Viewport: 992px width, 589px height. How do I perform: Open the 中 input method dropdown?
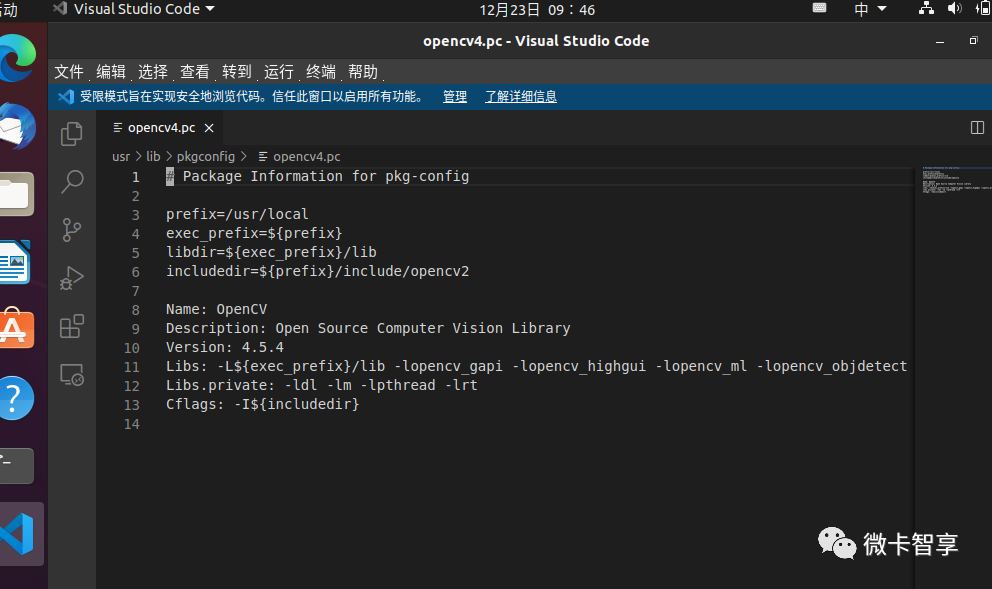pyautogui.click(x=870, y=9)
